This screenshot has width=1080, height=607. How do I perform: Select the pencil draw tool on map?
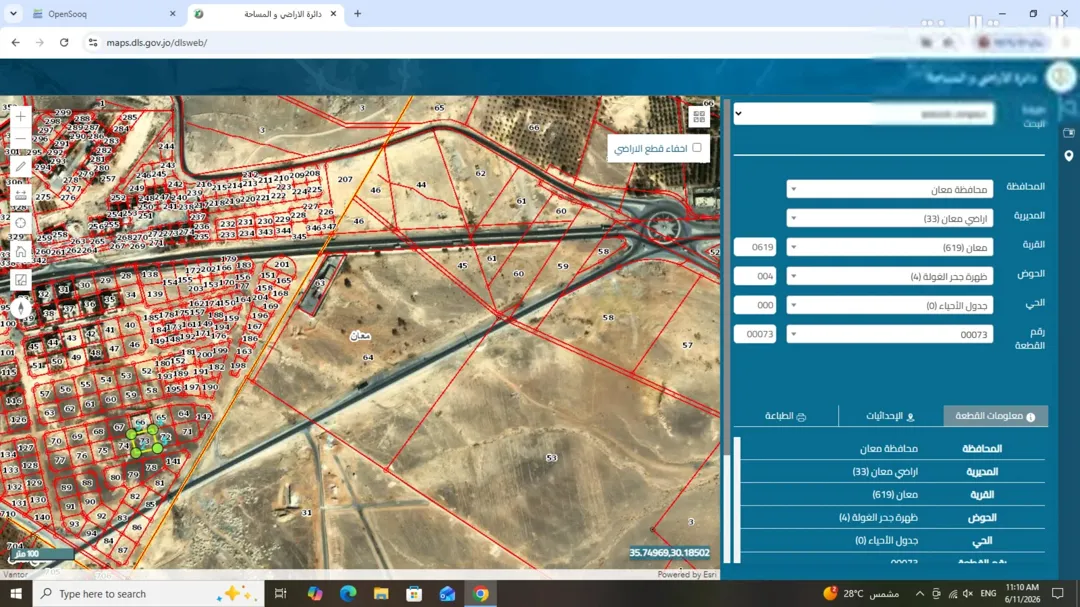tap(21, 167)
